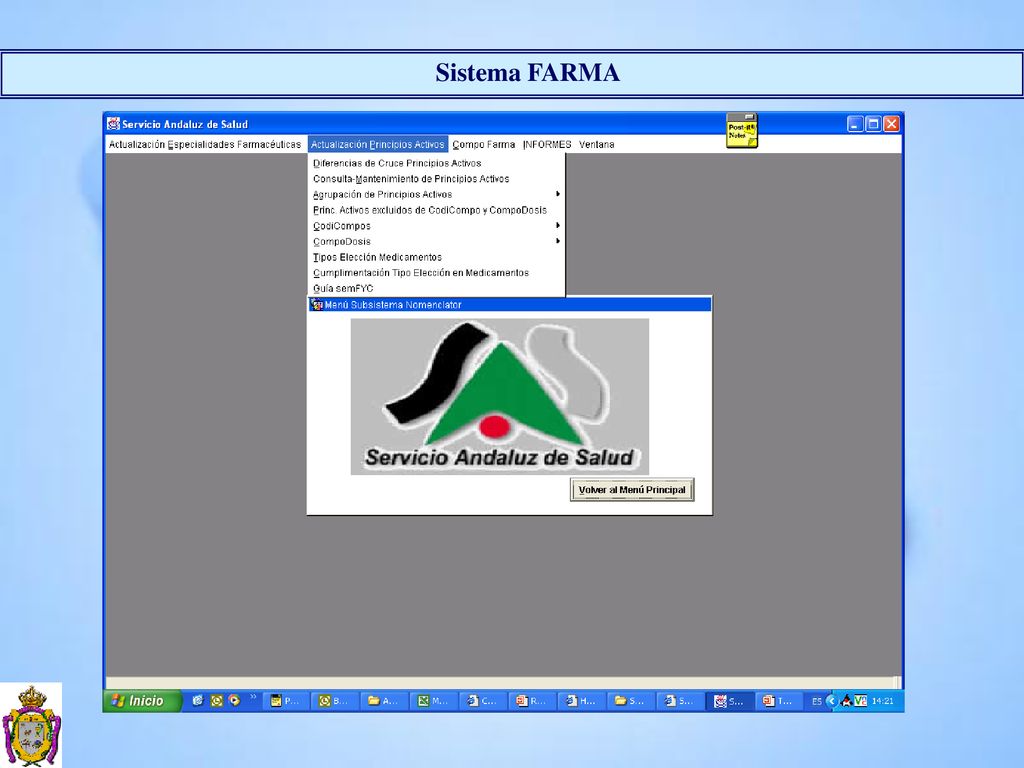Open Actualización Especialidades Farmacéuticas menu

pos(204,144)
